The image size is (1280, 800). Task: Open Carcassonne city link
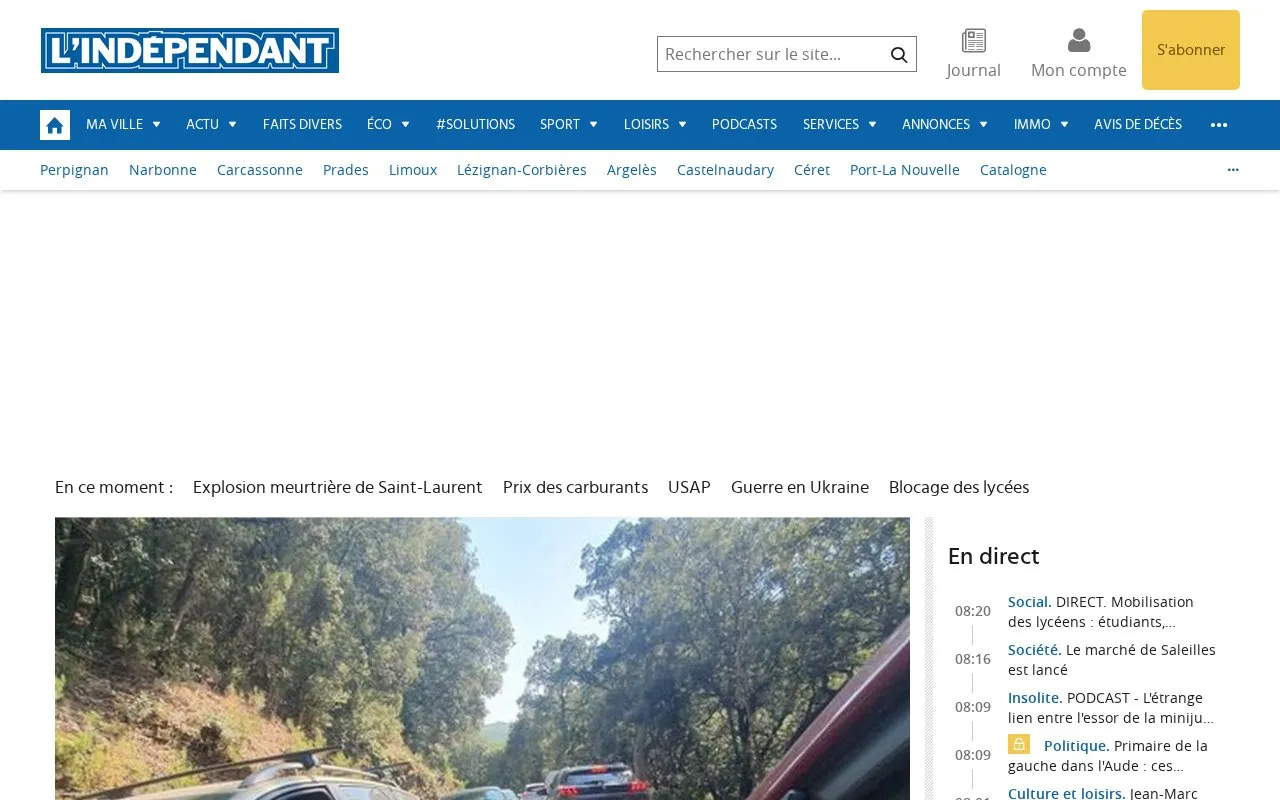(260, 170)
